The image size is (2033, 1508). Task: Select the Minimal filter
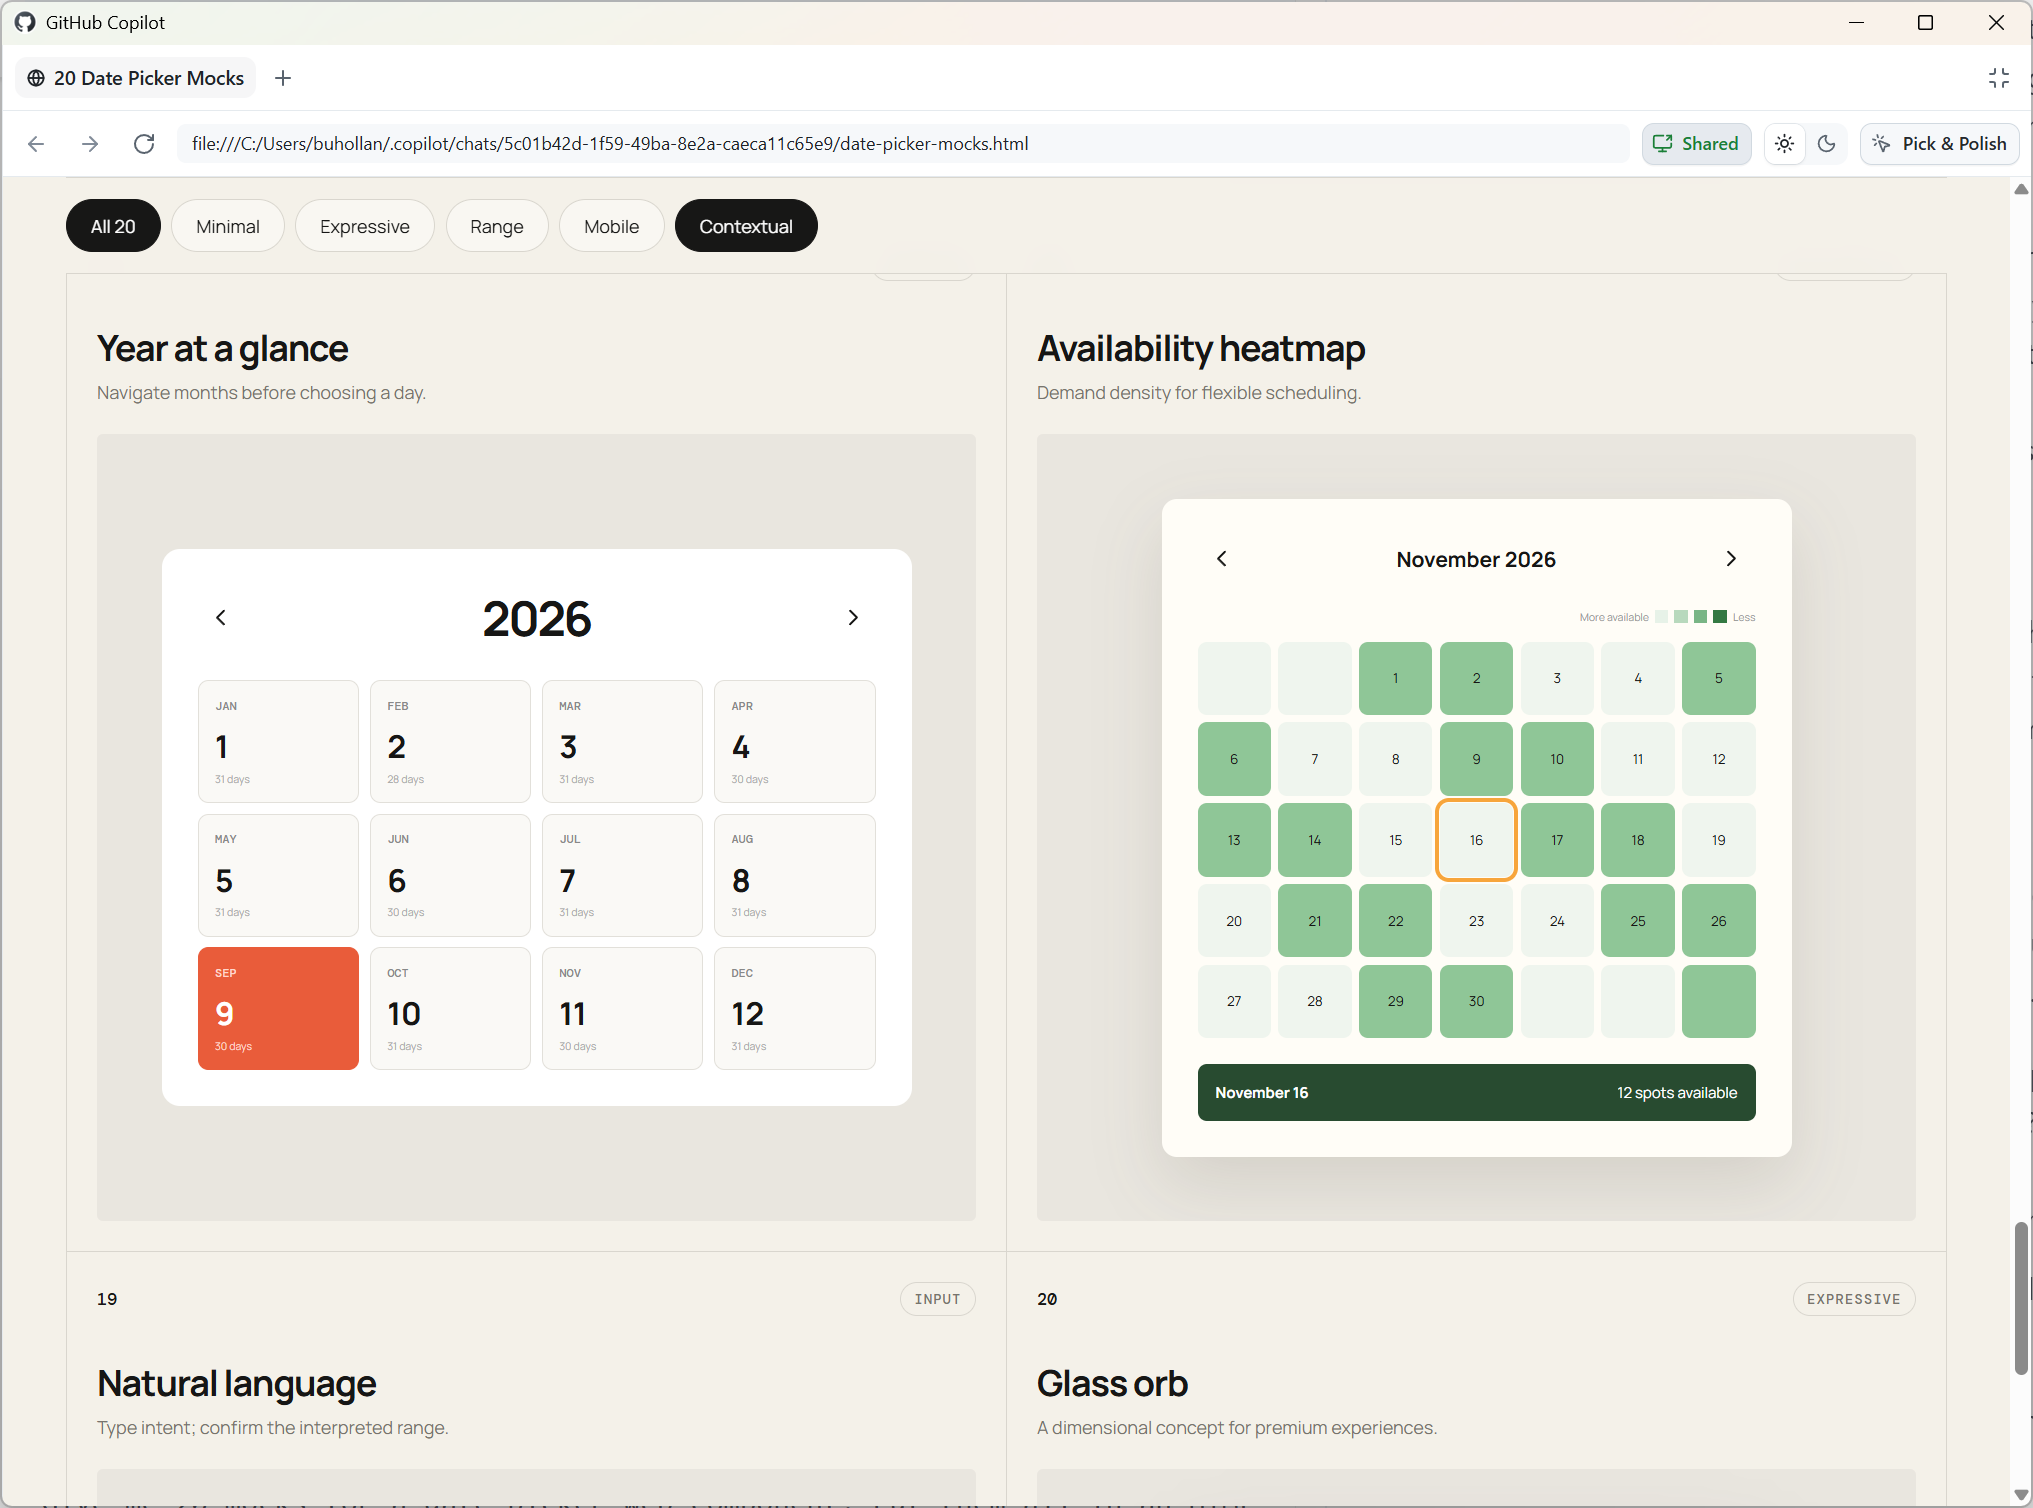(x=228, y=226)
